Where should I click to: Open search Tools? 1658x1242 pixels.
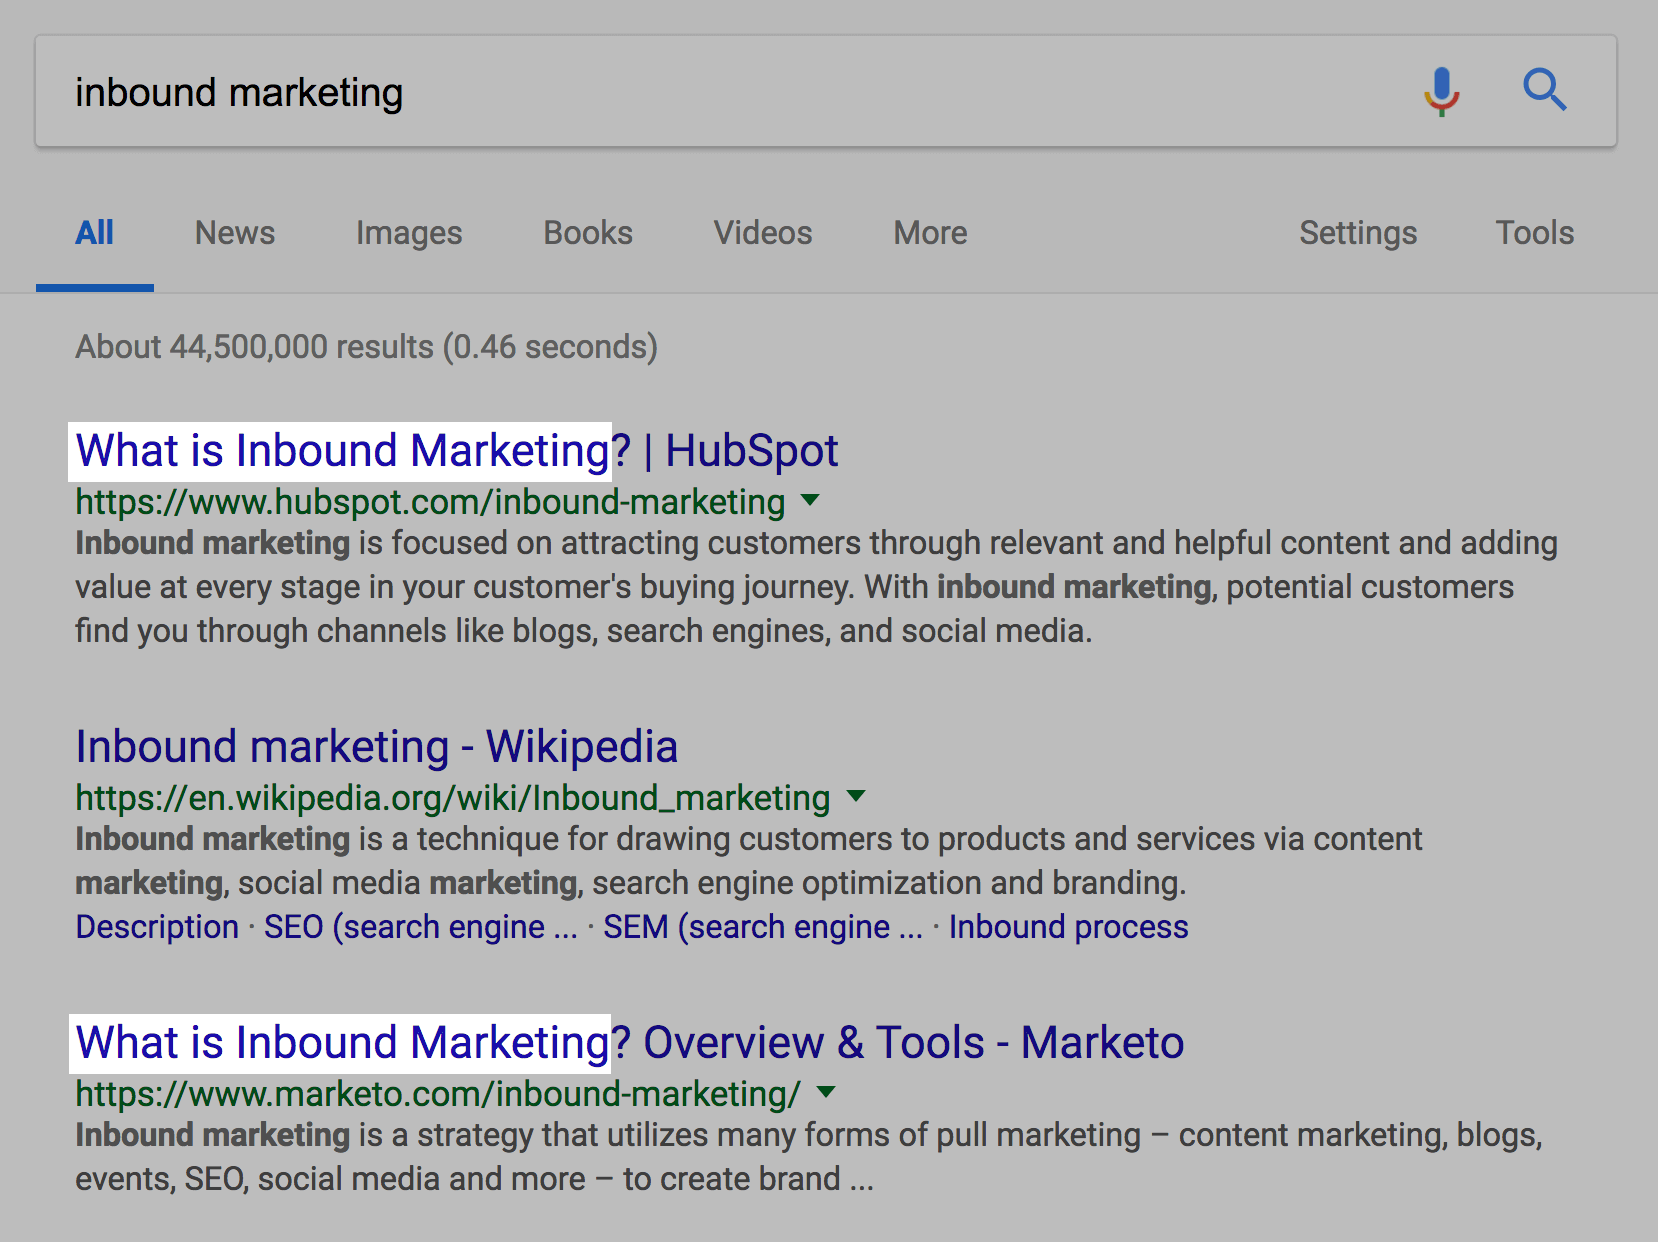(1535, 233)
